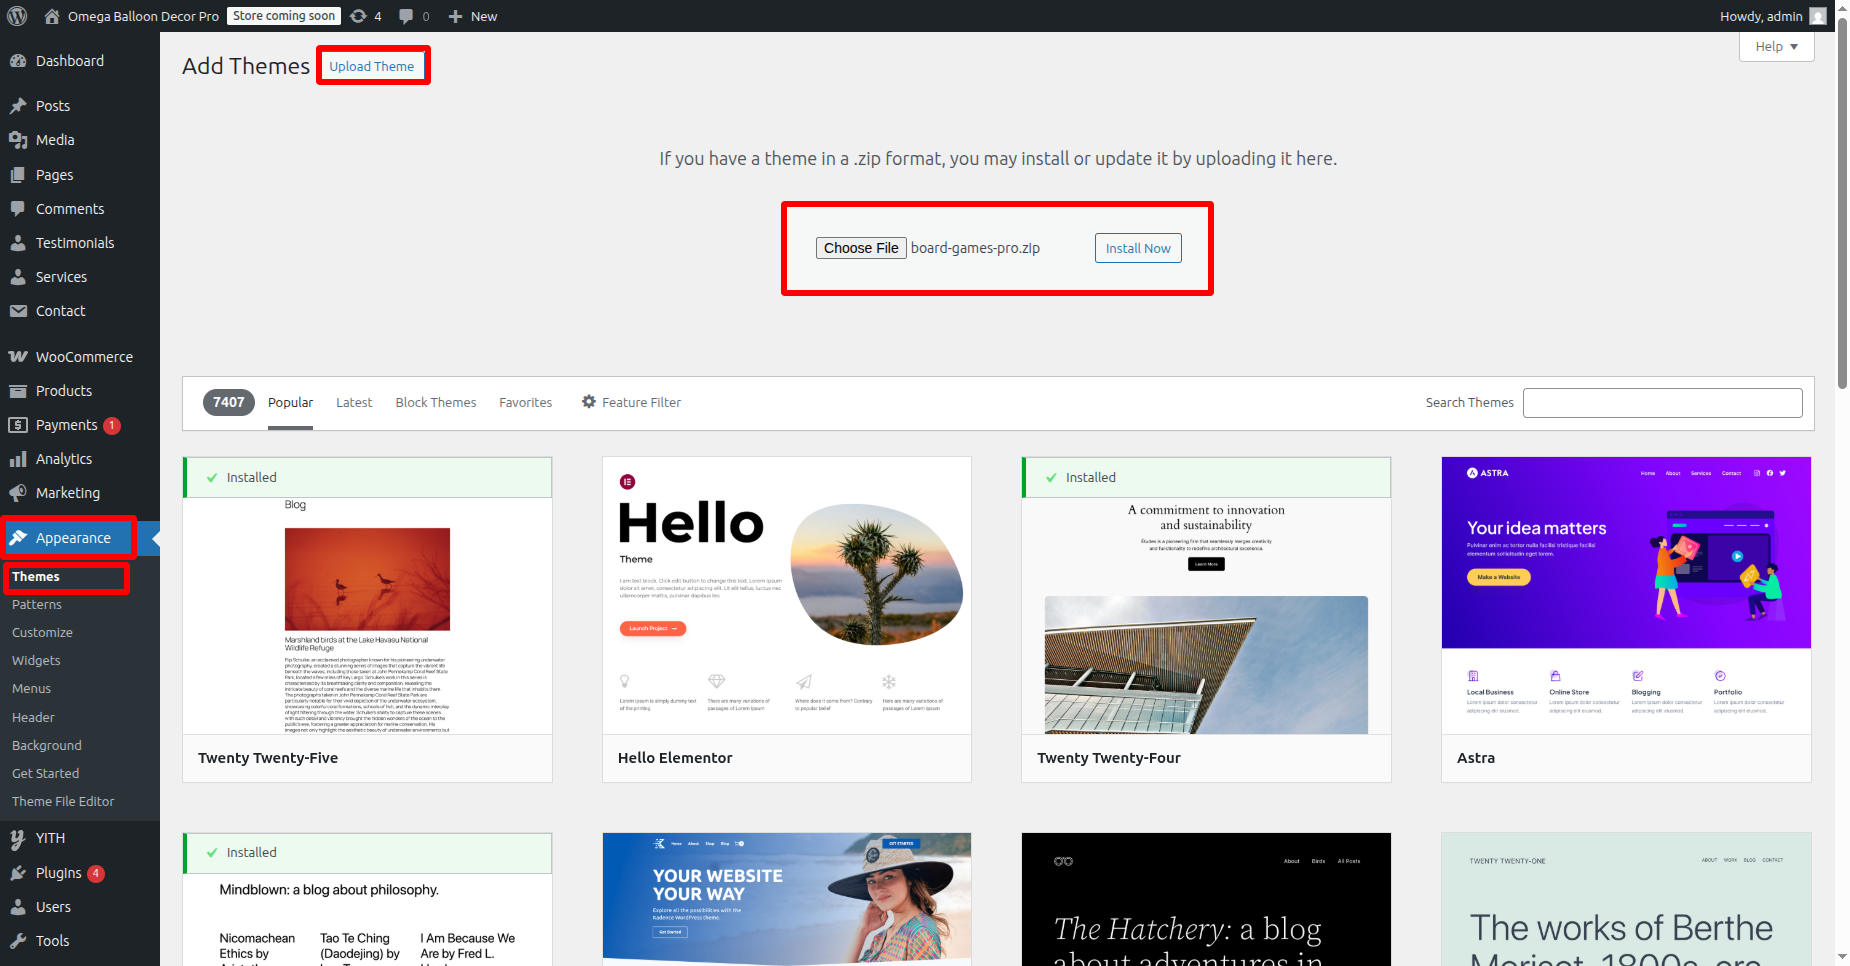
Task: Open the Twenty Twenty-One Berthe Morisot thumbnail
Action: pos(1626,900)
